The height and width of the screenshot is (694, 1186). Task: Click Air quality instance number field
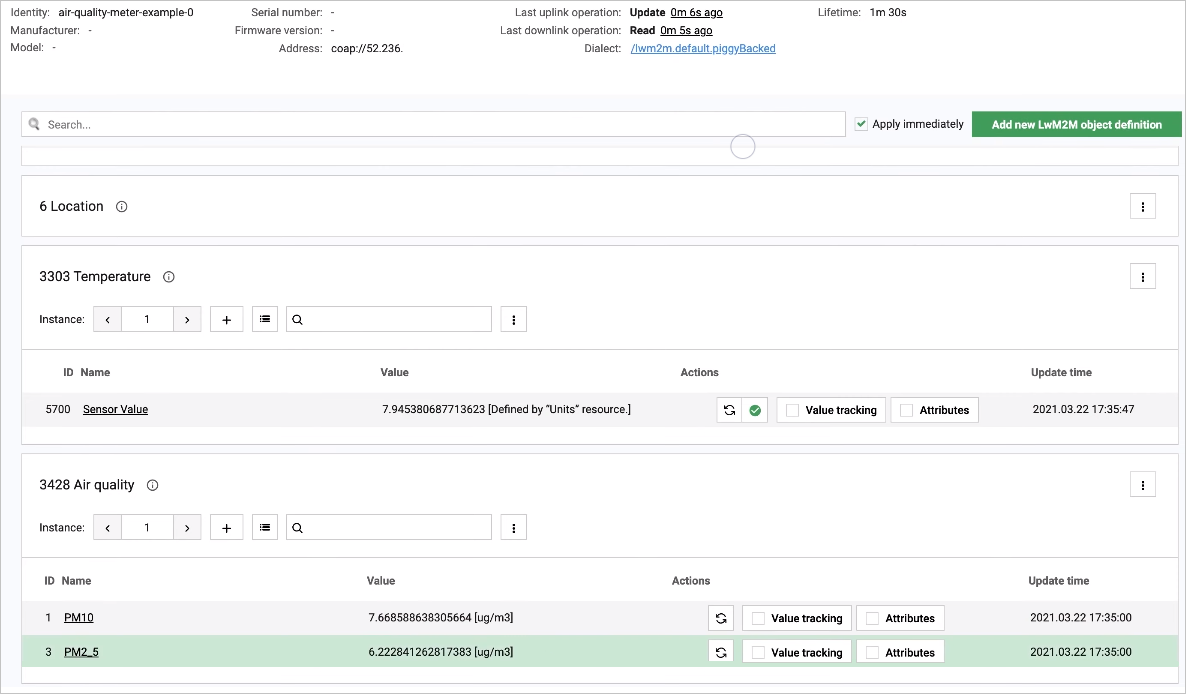[147, 528]
